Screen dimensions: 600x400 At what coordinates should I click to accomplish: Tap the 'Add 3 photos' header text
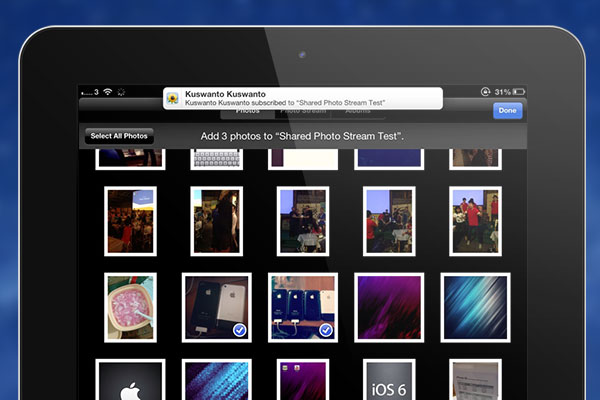click(x=302, y=136)
